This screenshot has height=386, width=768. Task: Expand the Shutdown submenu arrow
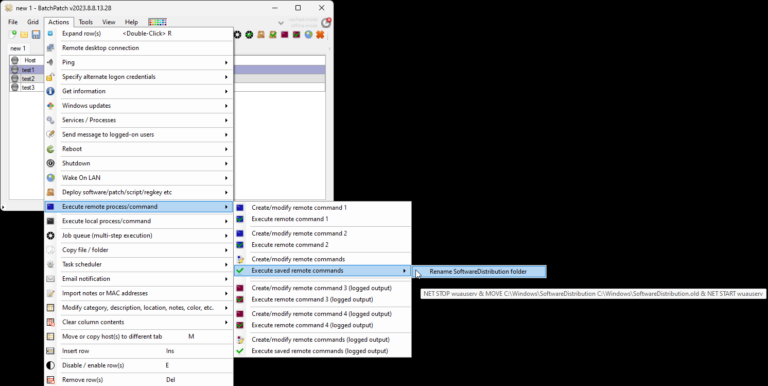point(226,164)
